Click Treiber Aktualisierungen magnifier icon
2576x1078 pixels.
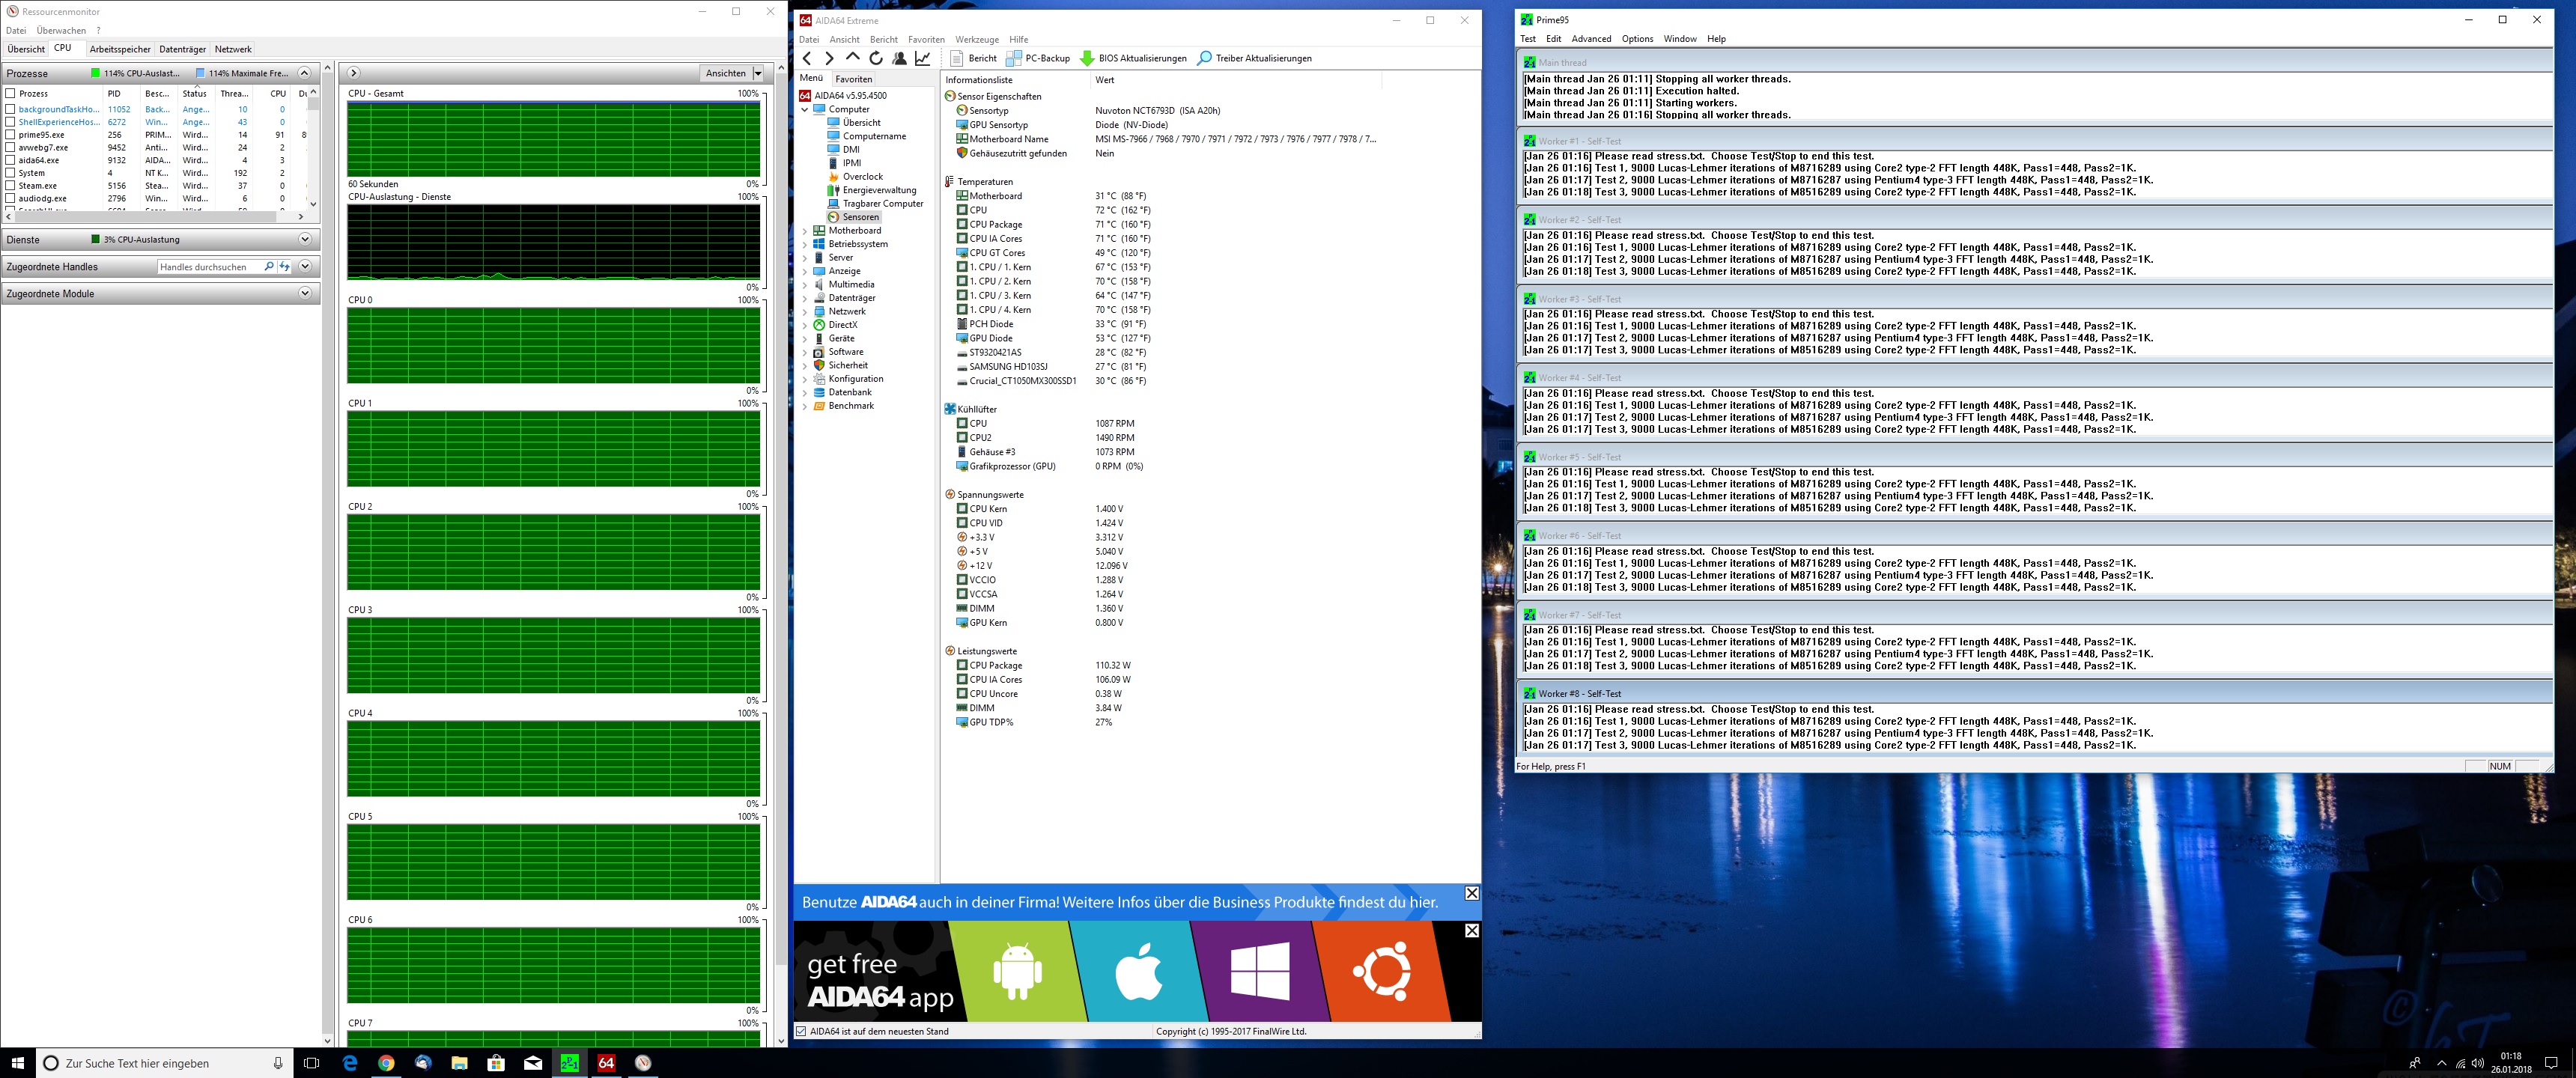coord(1204,58)
